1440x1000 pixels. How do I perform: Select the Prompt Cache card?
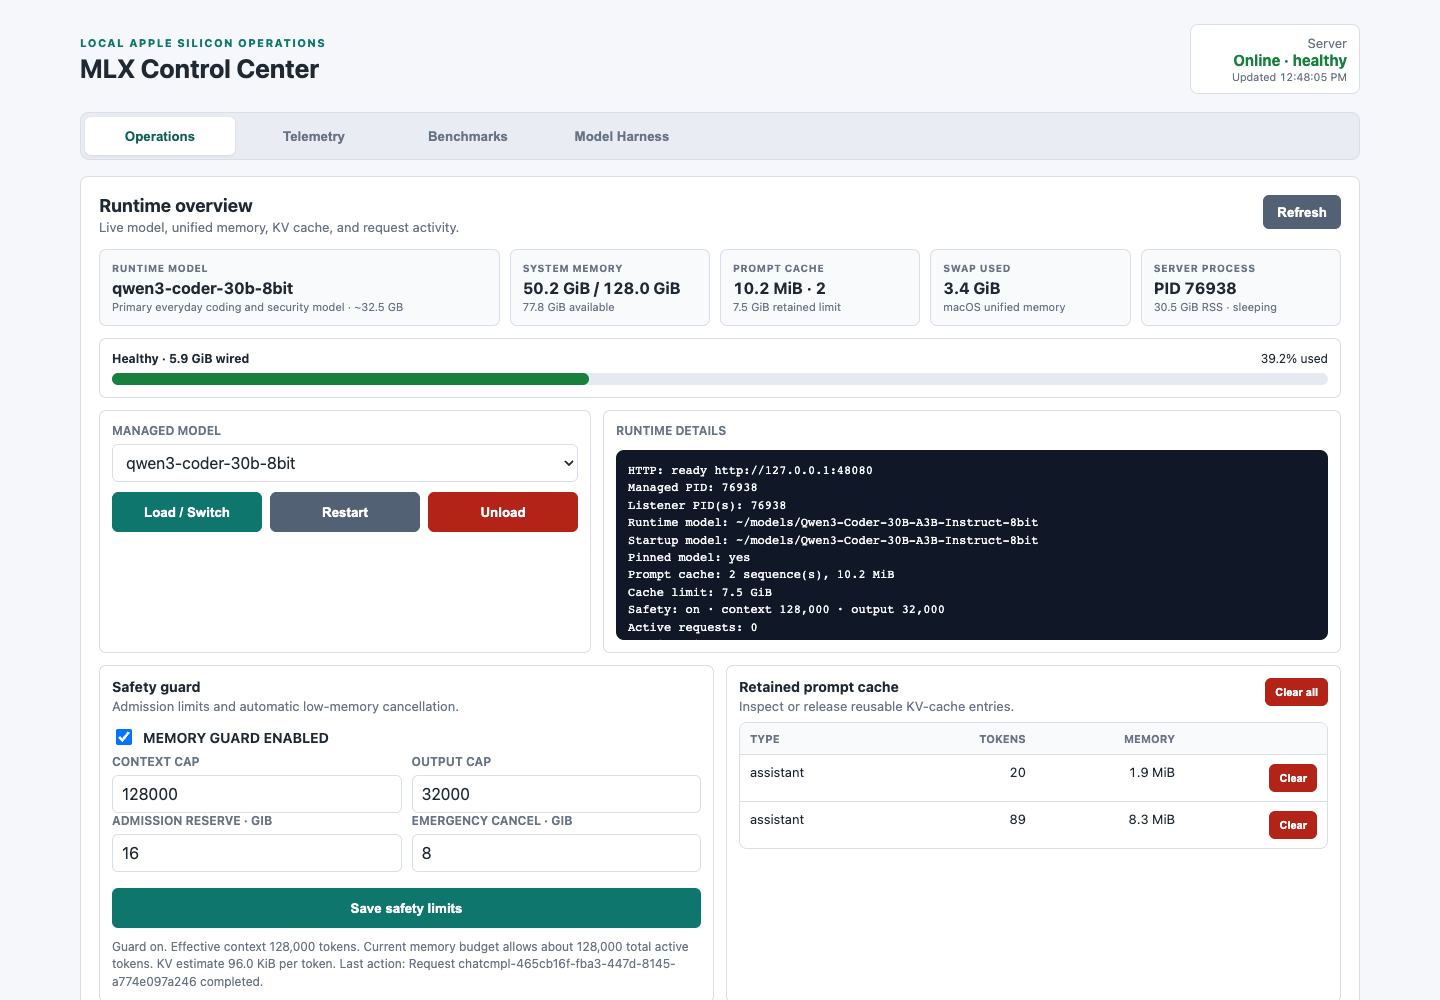point(820,287)
